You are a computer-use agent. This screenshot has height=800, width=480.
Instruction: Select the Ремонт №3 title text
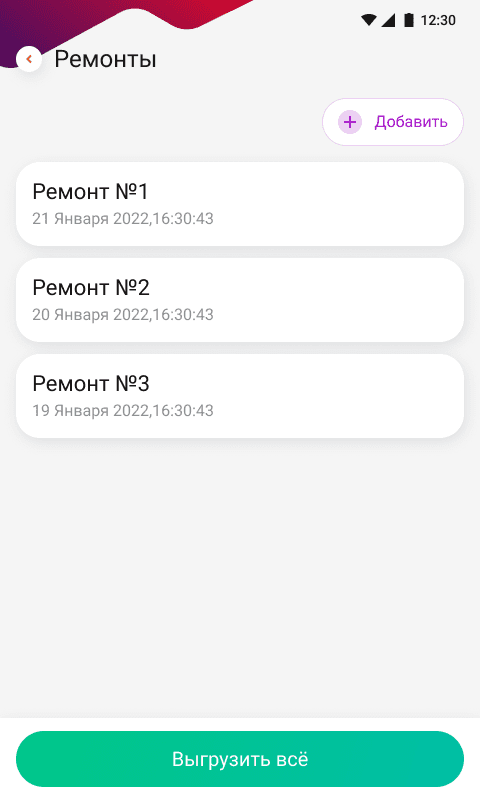pos(91,384)
